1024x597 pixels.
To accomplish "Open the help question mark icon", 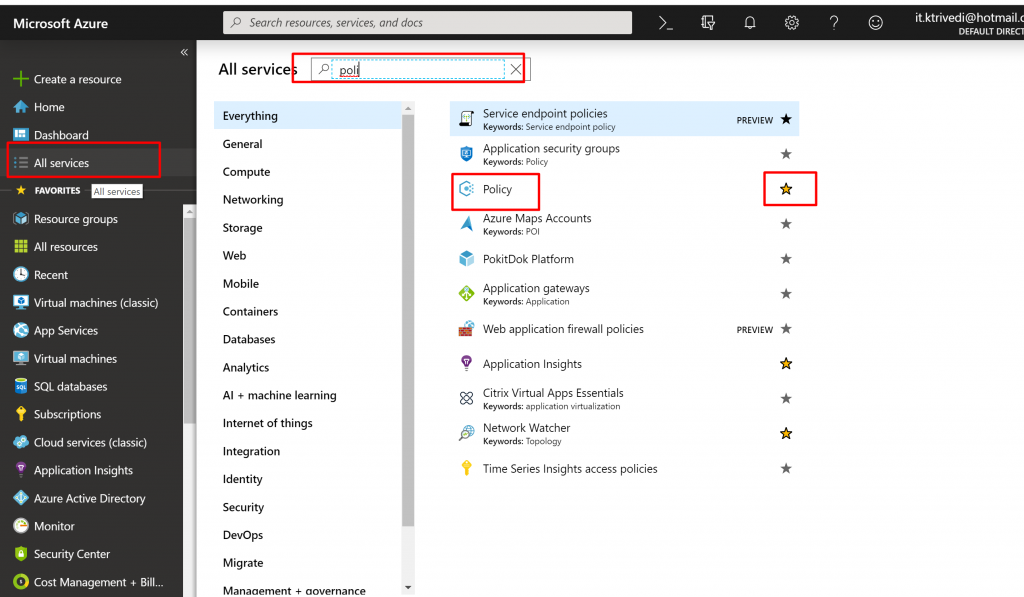I will (x=834, y=23).
